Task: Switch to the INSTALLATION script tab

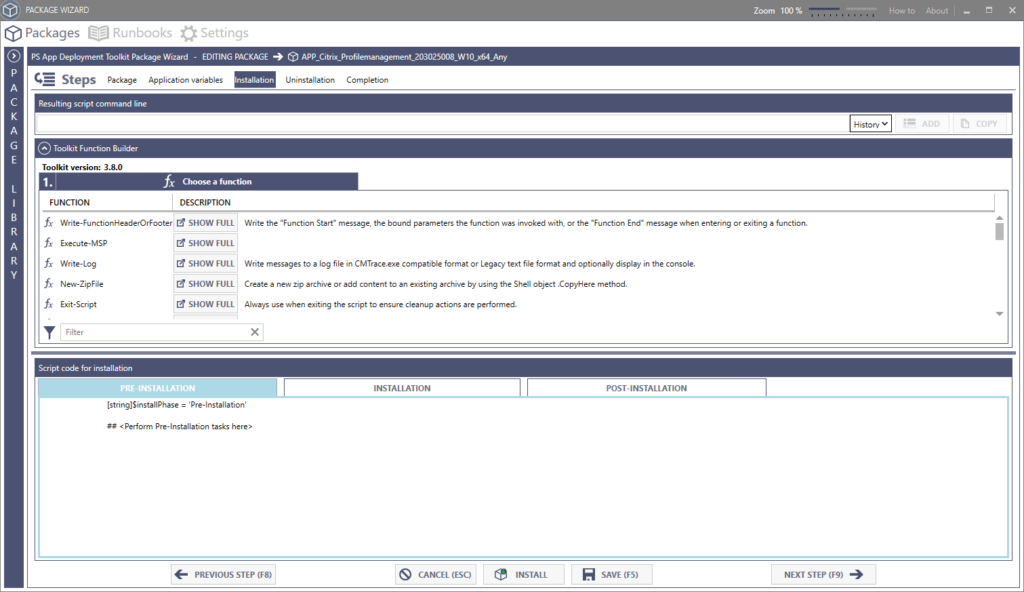Action: coord(402,388)
